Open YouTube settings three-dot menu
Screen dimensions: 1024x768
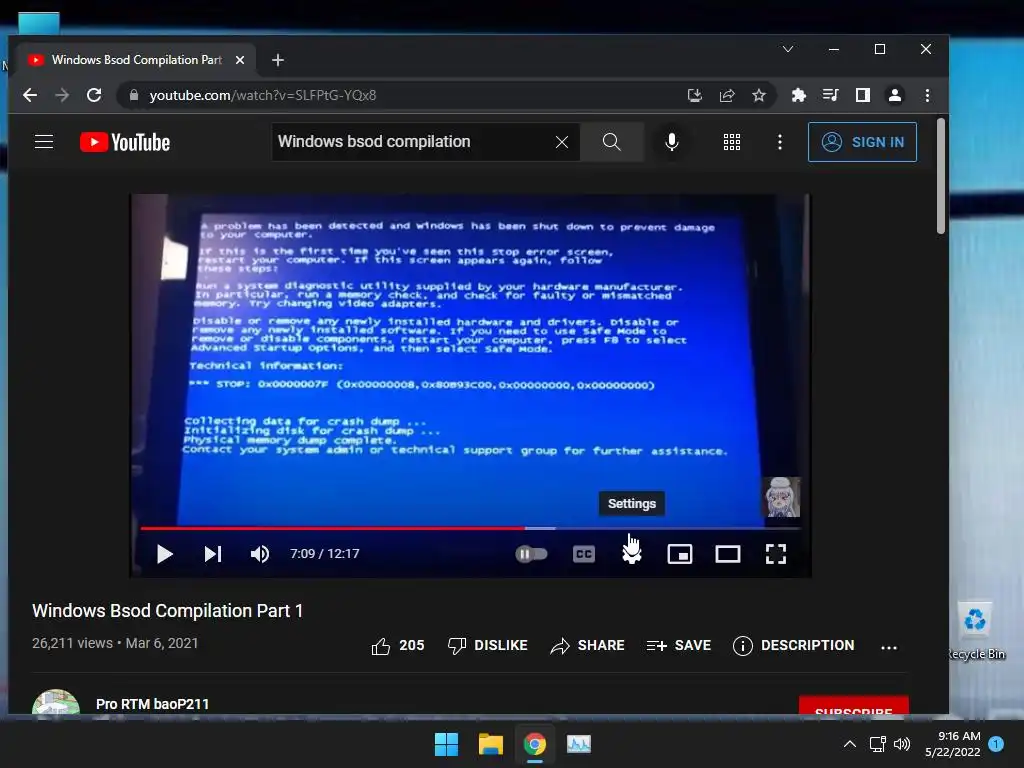click(x=780, y=142)
